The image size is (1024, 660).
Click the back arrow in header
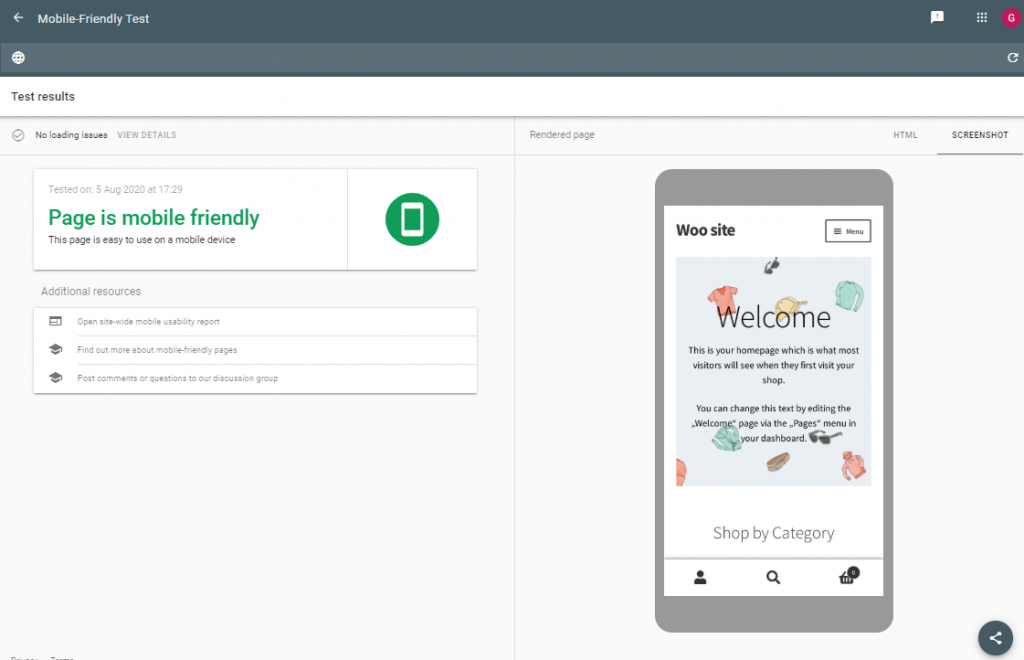[x=18, y=18]
